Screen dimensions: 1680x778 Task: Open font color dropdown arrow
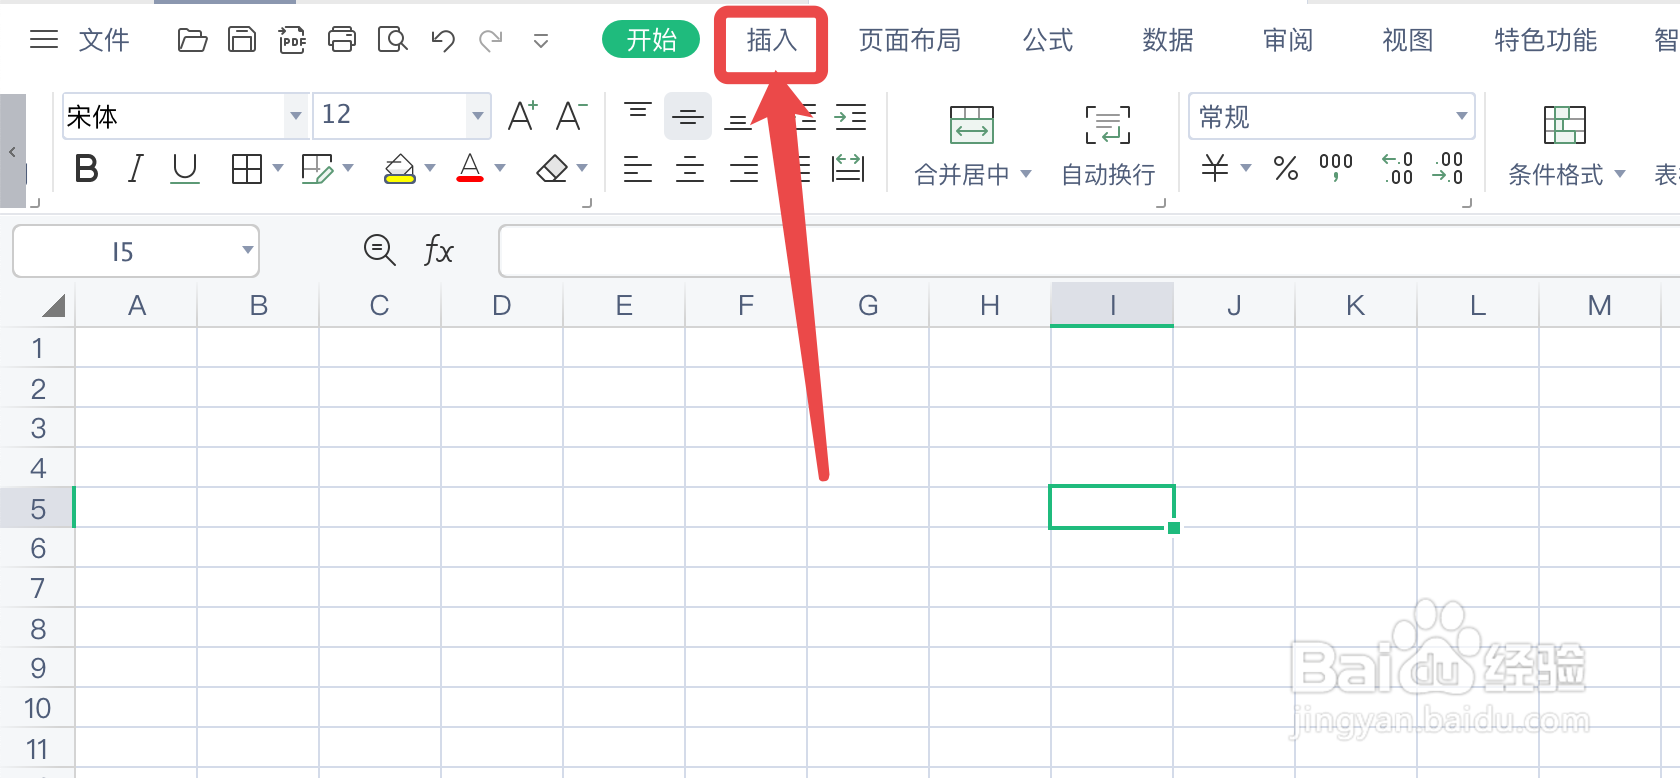click(500, 168)
